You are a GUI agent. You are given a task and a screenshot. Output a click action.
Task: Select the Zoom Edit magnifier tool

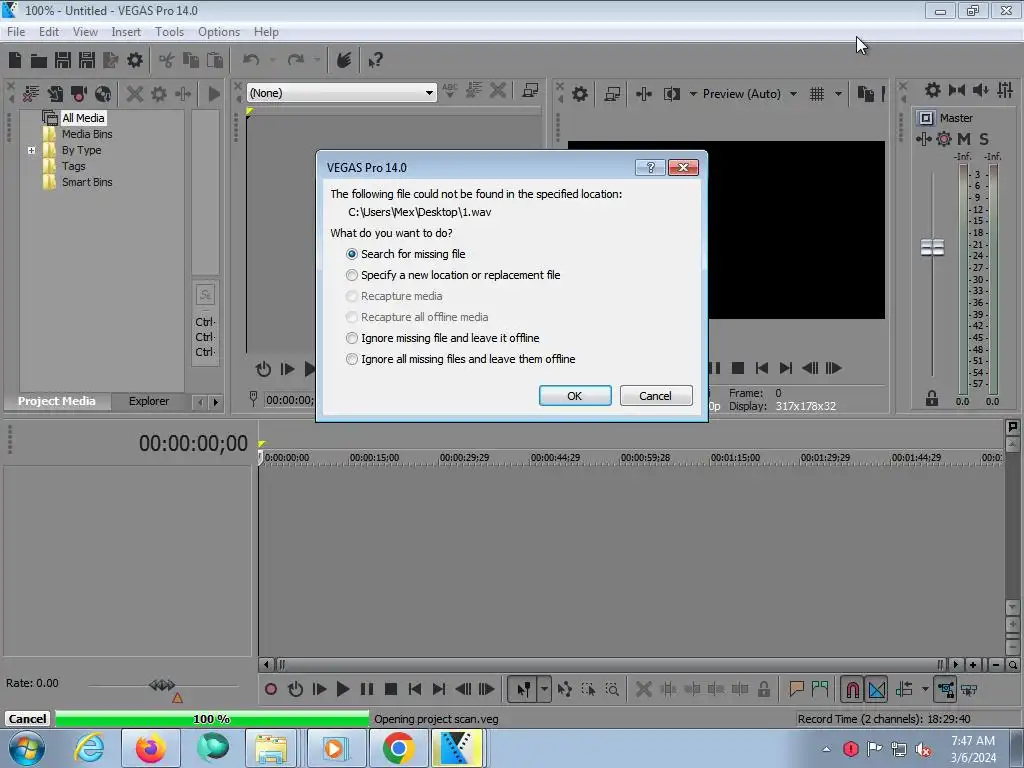pos(612,689)
